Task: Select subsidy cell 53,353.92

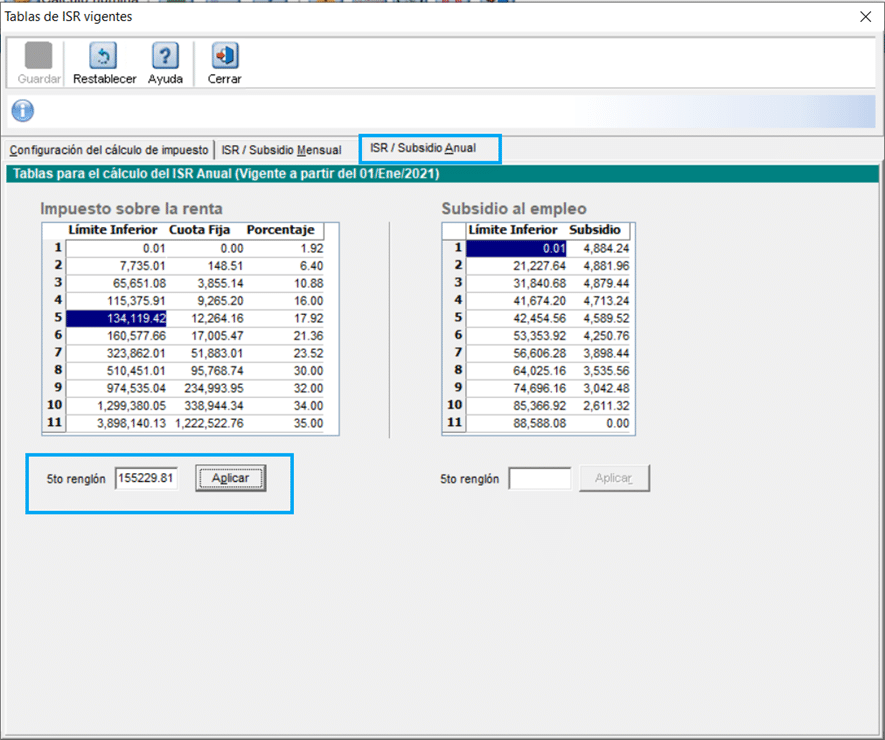Action: point(516,336)
